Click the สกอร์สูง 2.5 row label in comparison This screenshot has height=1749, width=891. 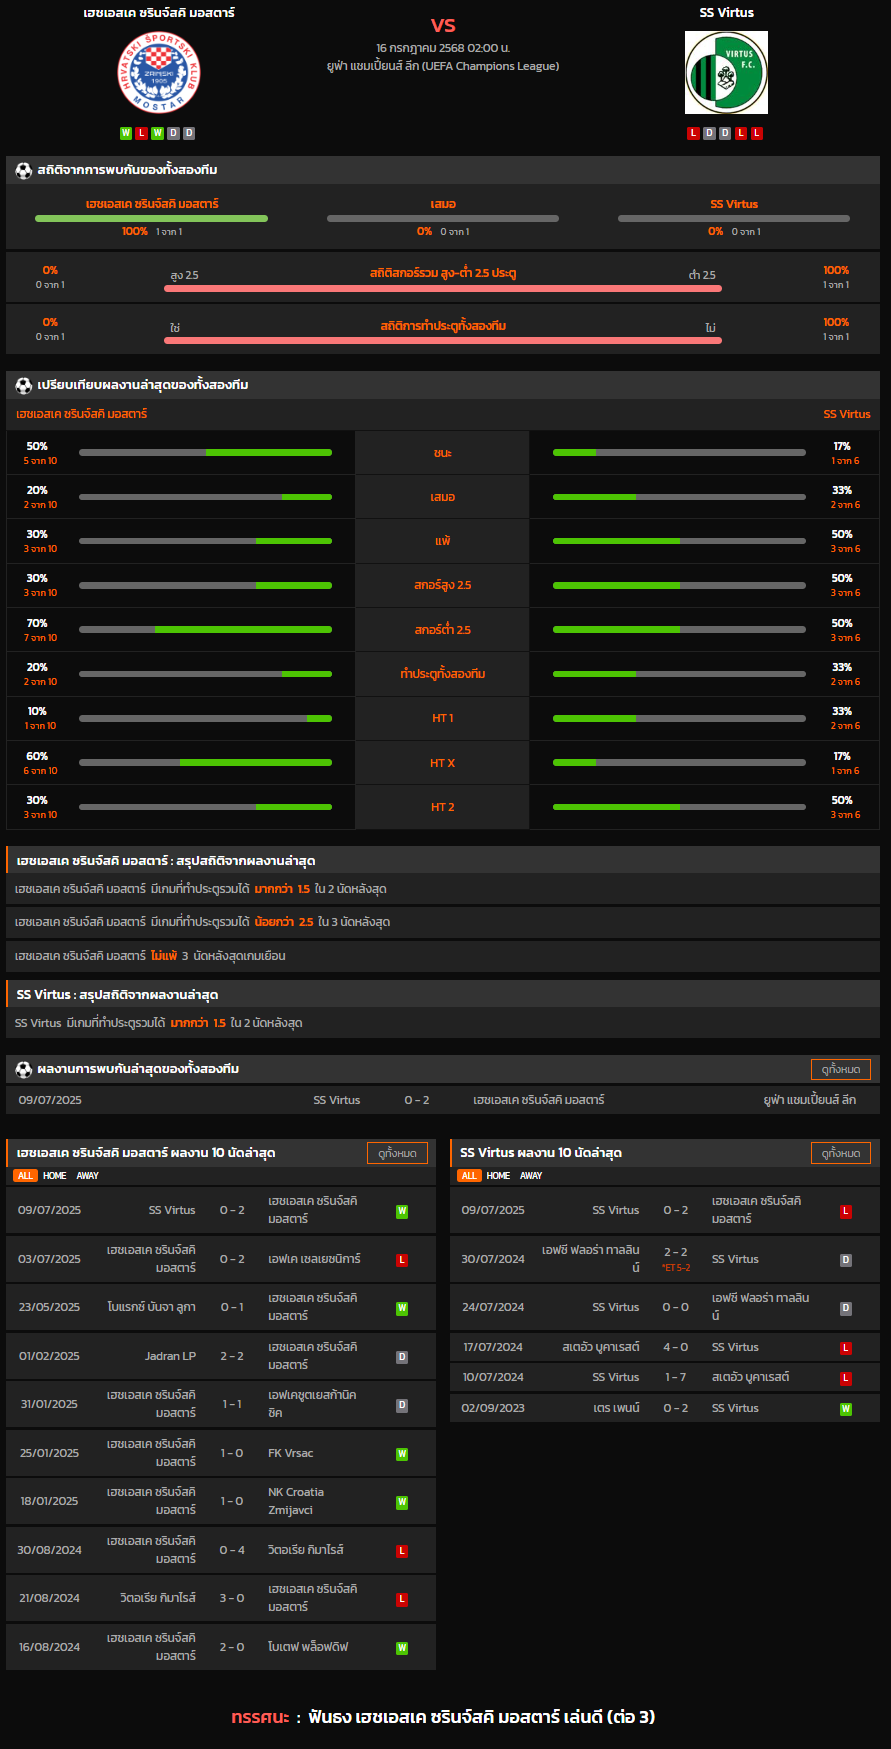[443, 585]
